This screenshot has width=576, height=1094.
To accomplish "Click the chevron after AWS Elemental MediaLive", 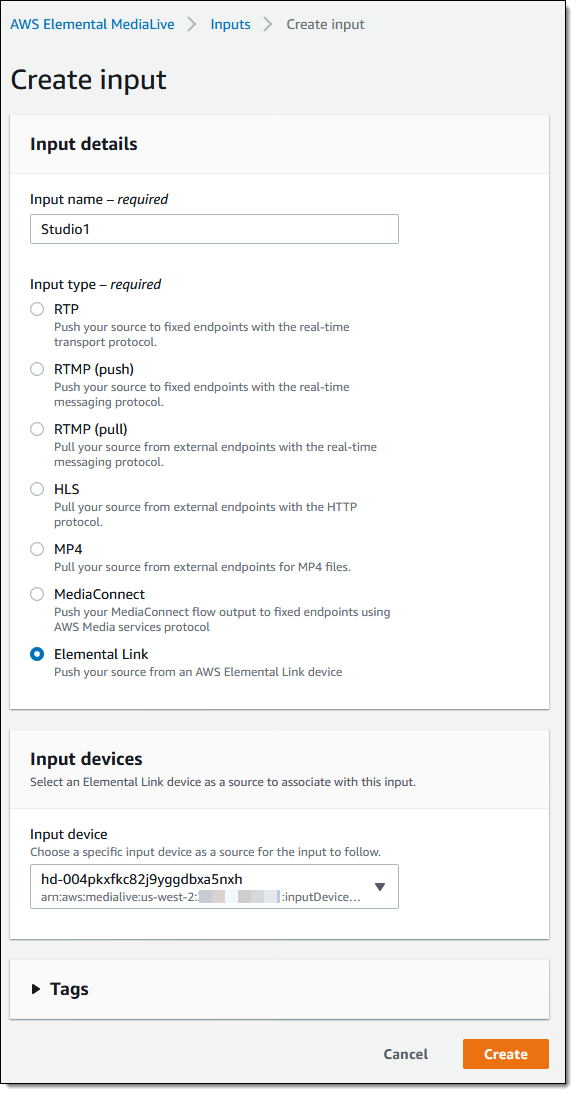I will pyautogui.click(x=192, y=24).
